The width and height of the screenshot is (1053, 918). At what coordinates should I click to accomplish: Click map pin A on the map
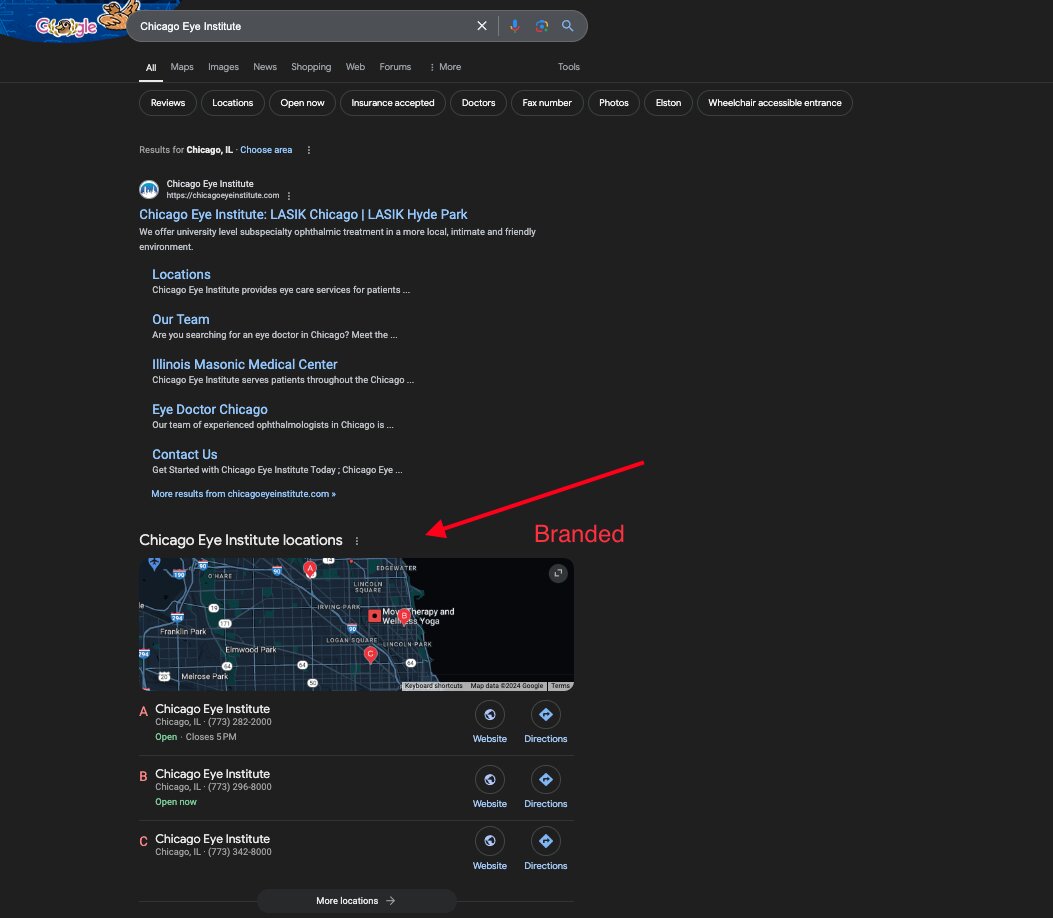310,569
